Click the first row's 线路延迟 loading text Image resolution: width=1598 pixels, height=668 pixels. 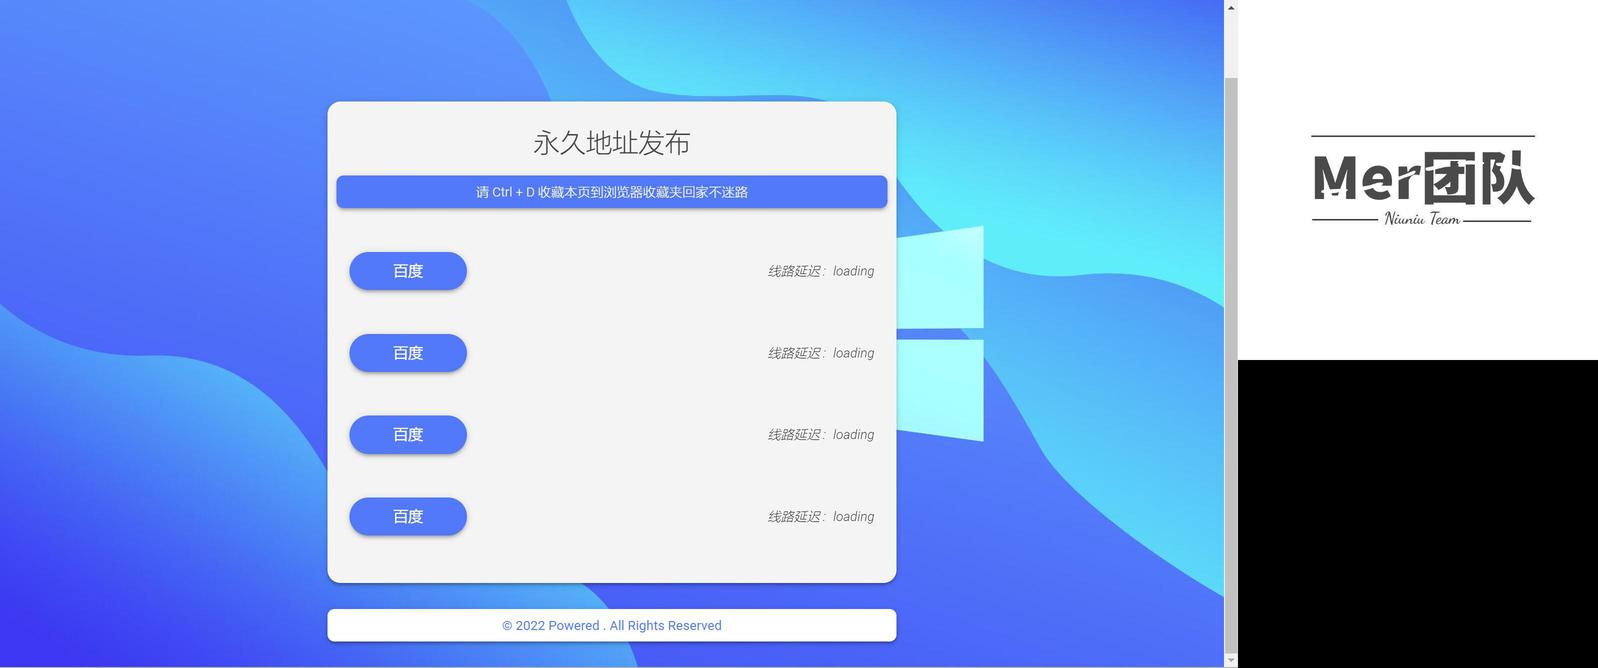[821, 271]
